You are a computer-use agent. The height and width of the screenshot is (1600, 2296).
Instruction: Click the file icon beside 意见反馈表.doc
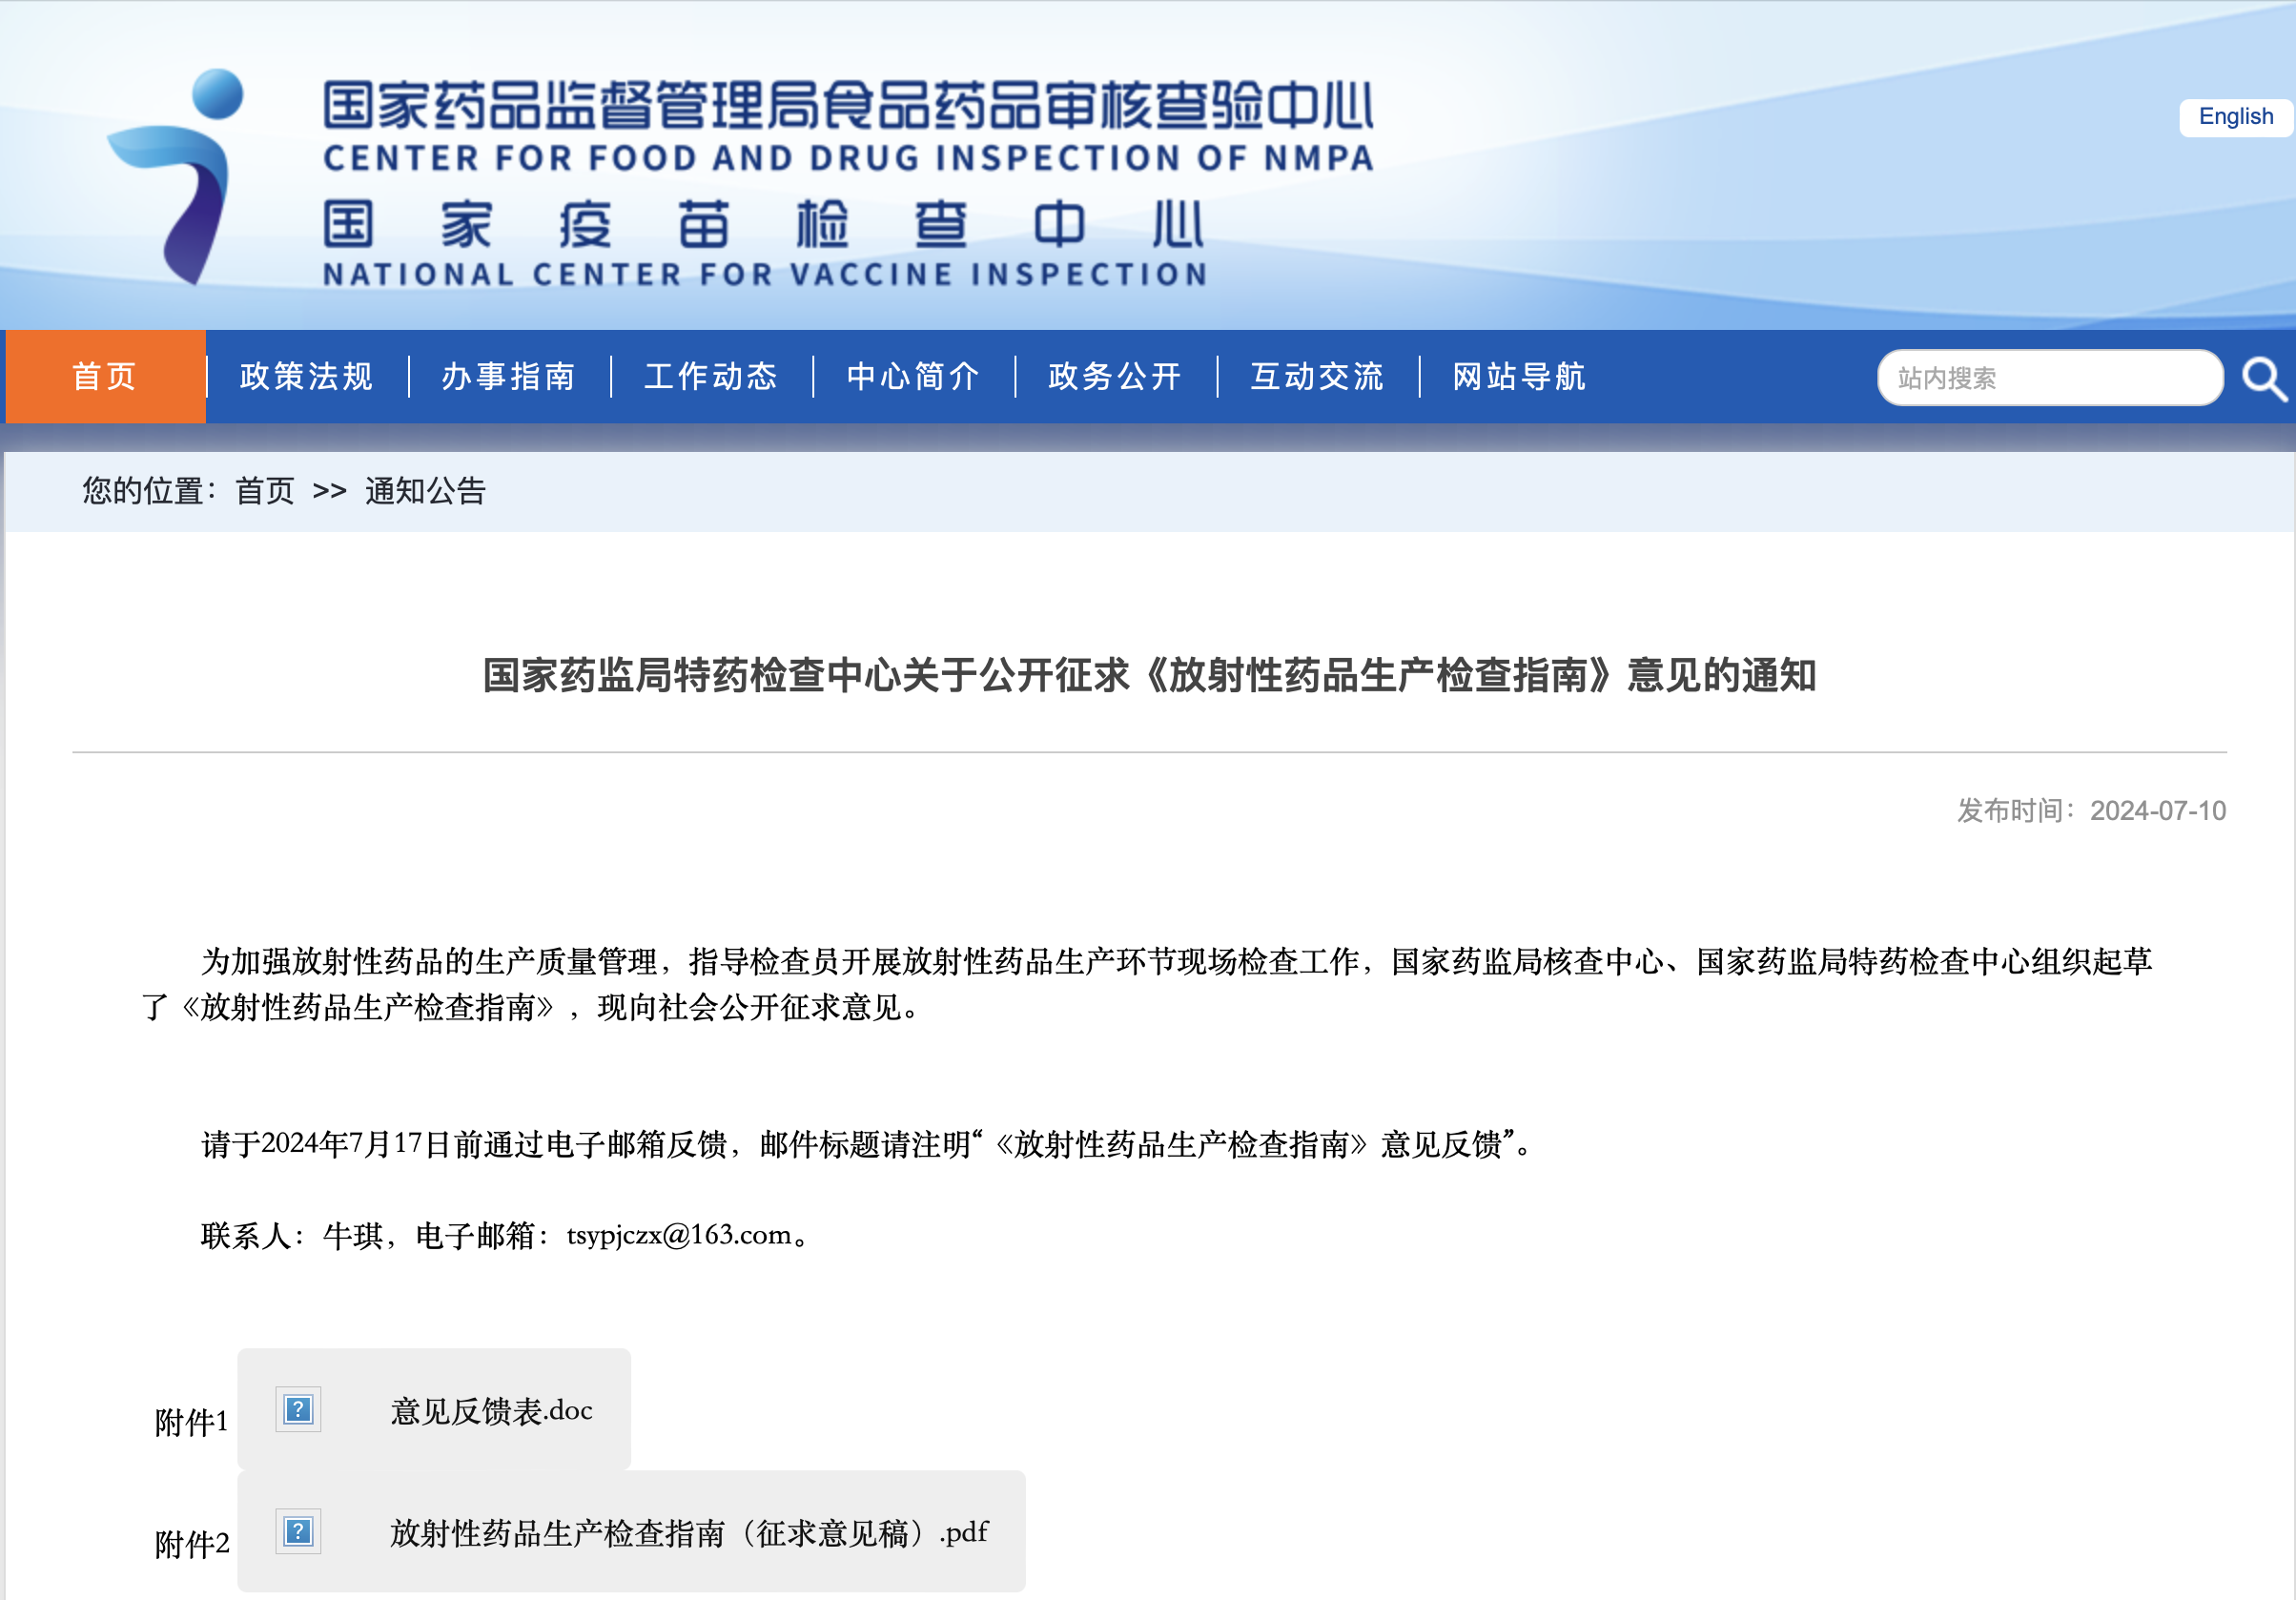pyautogui.click(x=298, y=1410)
